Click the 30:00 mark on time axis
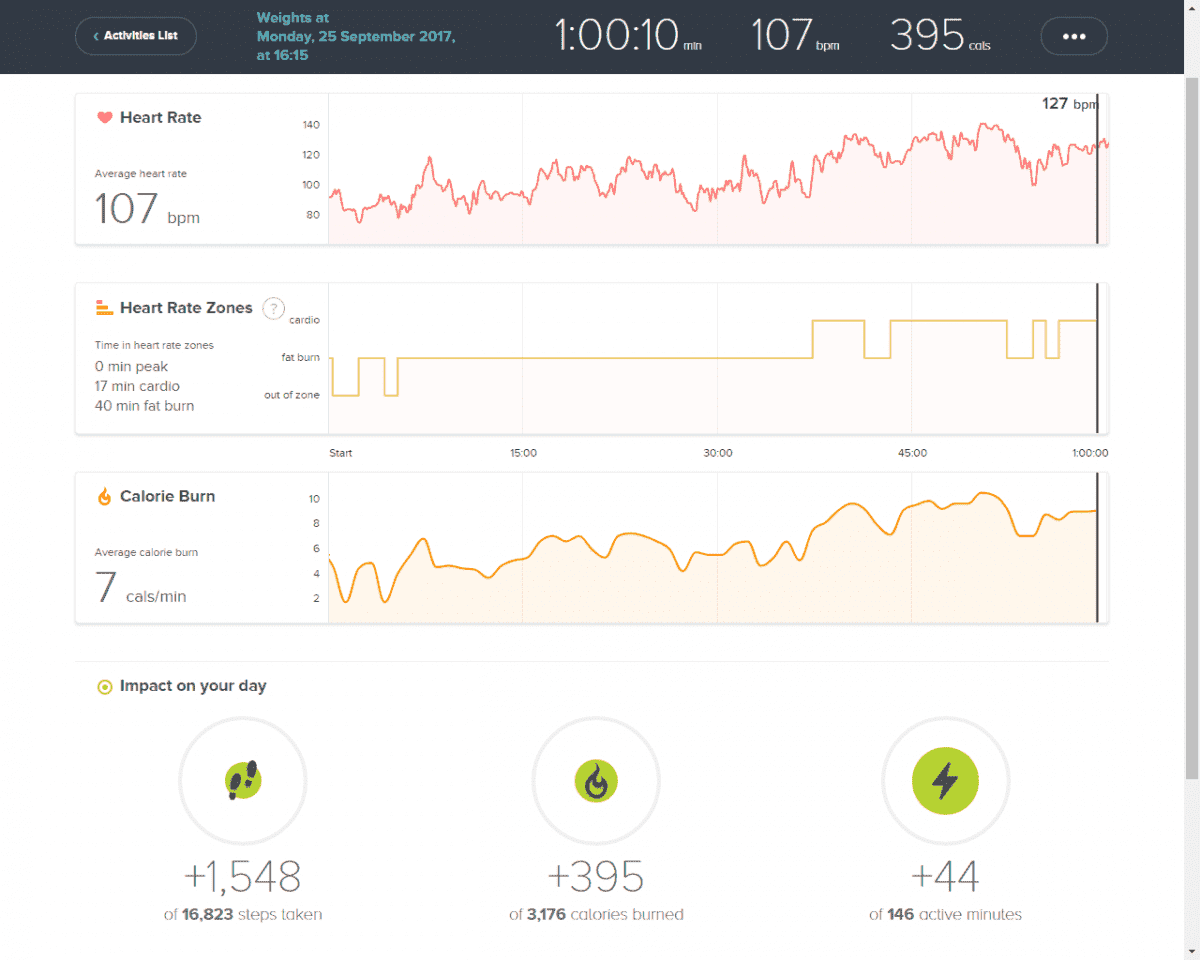The height and width of the screenshot is (960, 1200). point(717,453)
